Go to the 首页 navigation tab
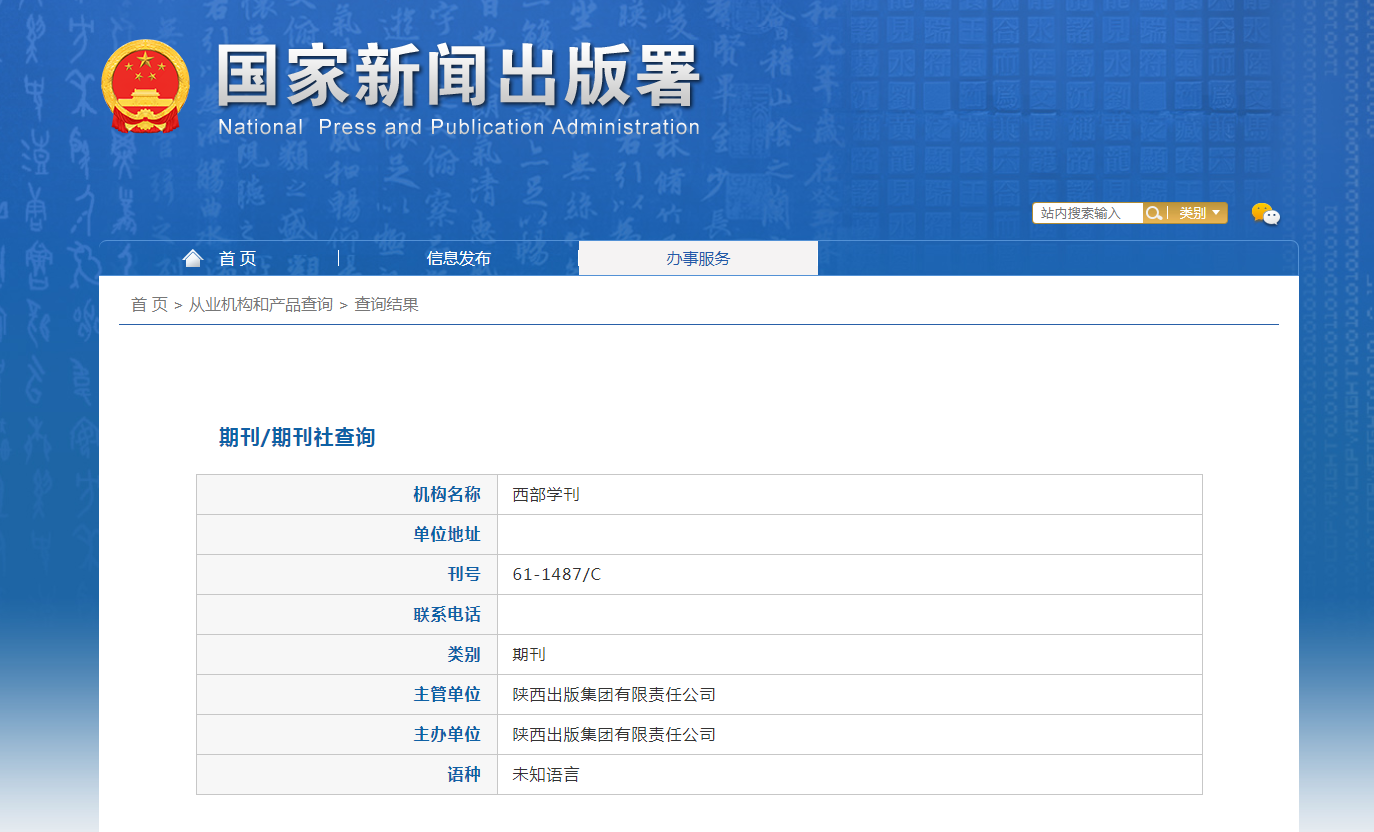 point(237,259)
